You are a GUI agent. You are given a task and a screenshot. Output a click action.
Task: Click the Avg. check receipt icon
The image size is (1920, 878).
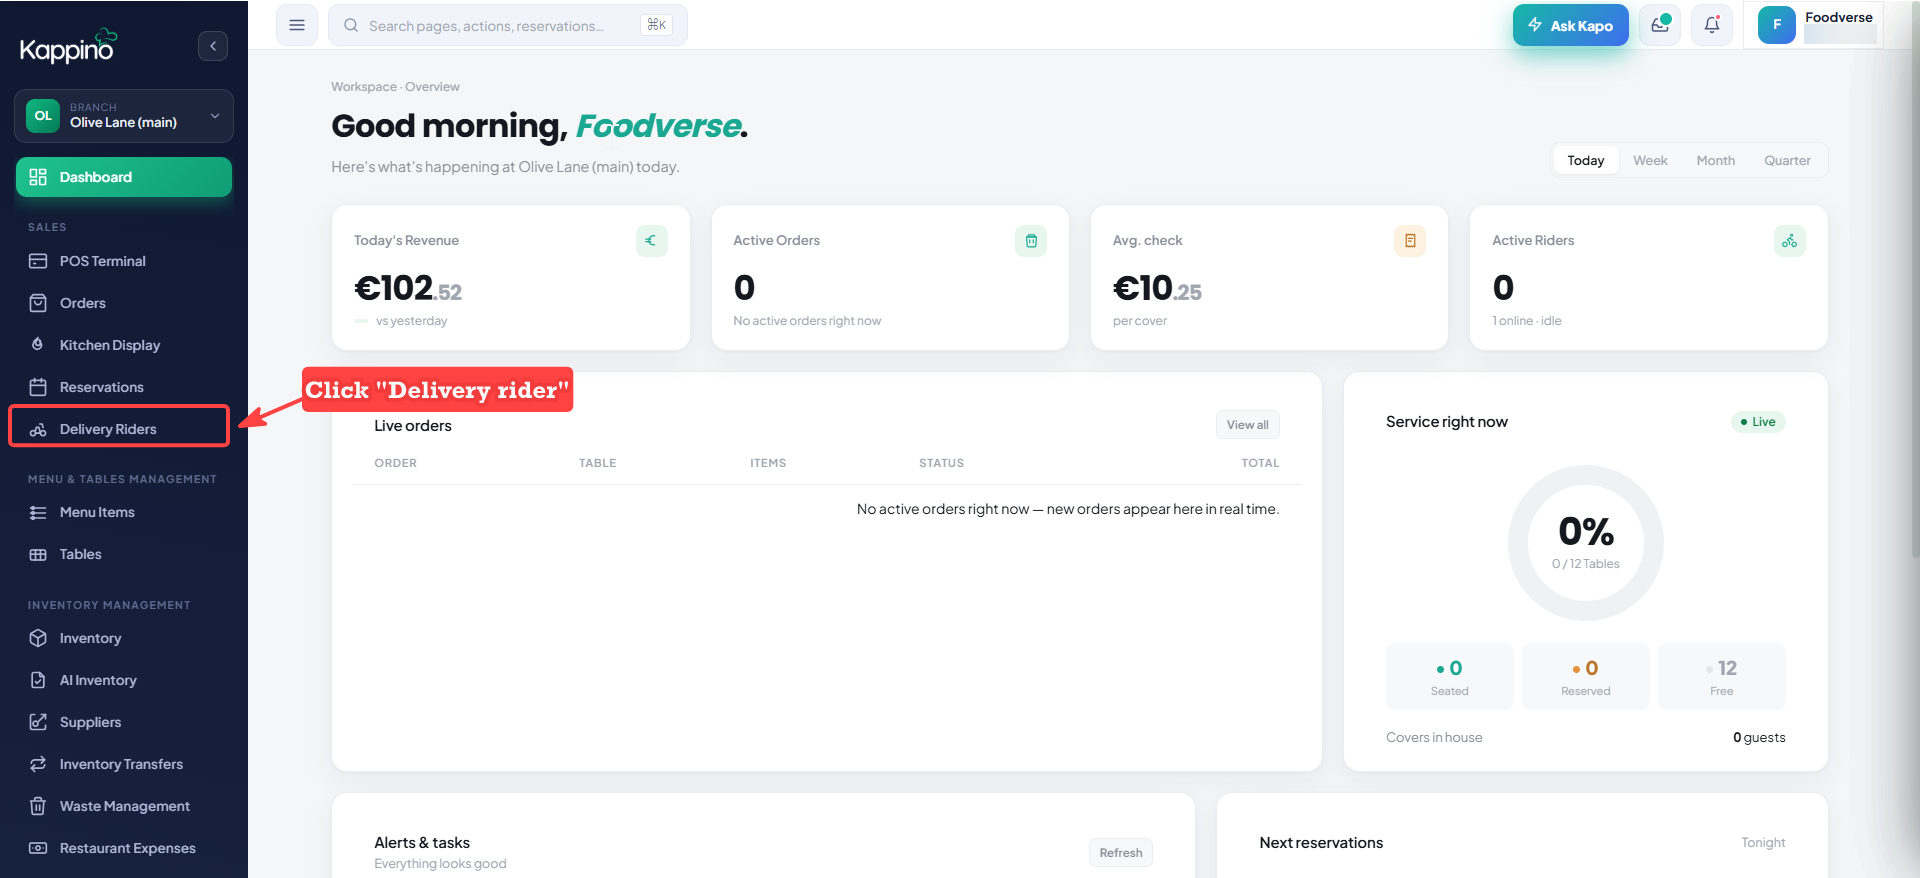[x=1410, y=241]
